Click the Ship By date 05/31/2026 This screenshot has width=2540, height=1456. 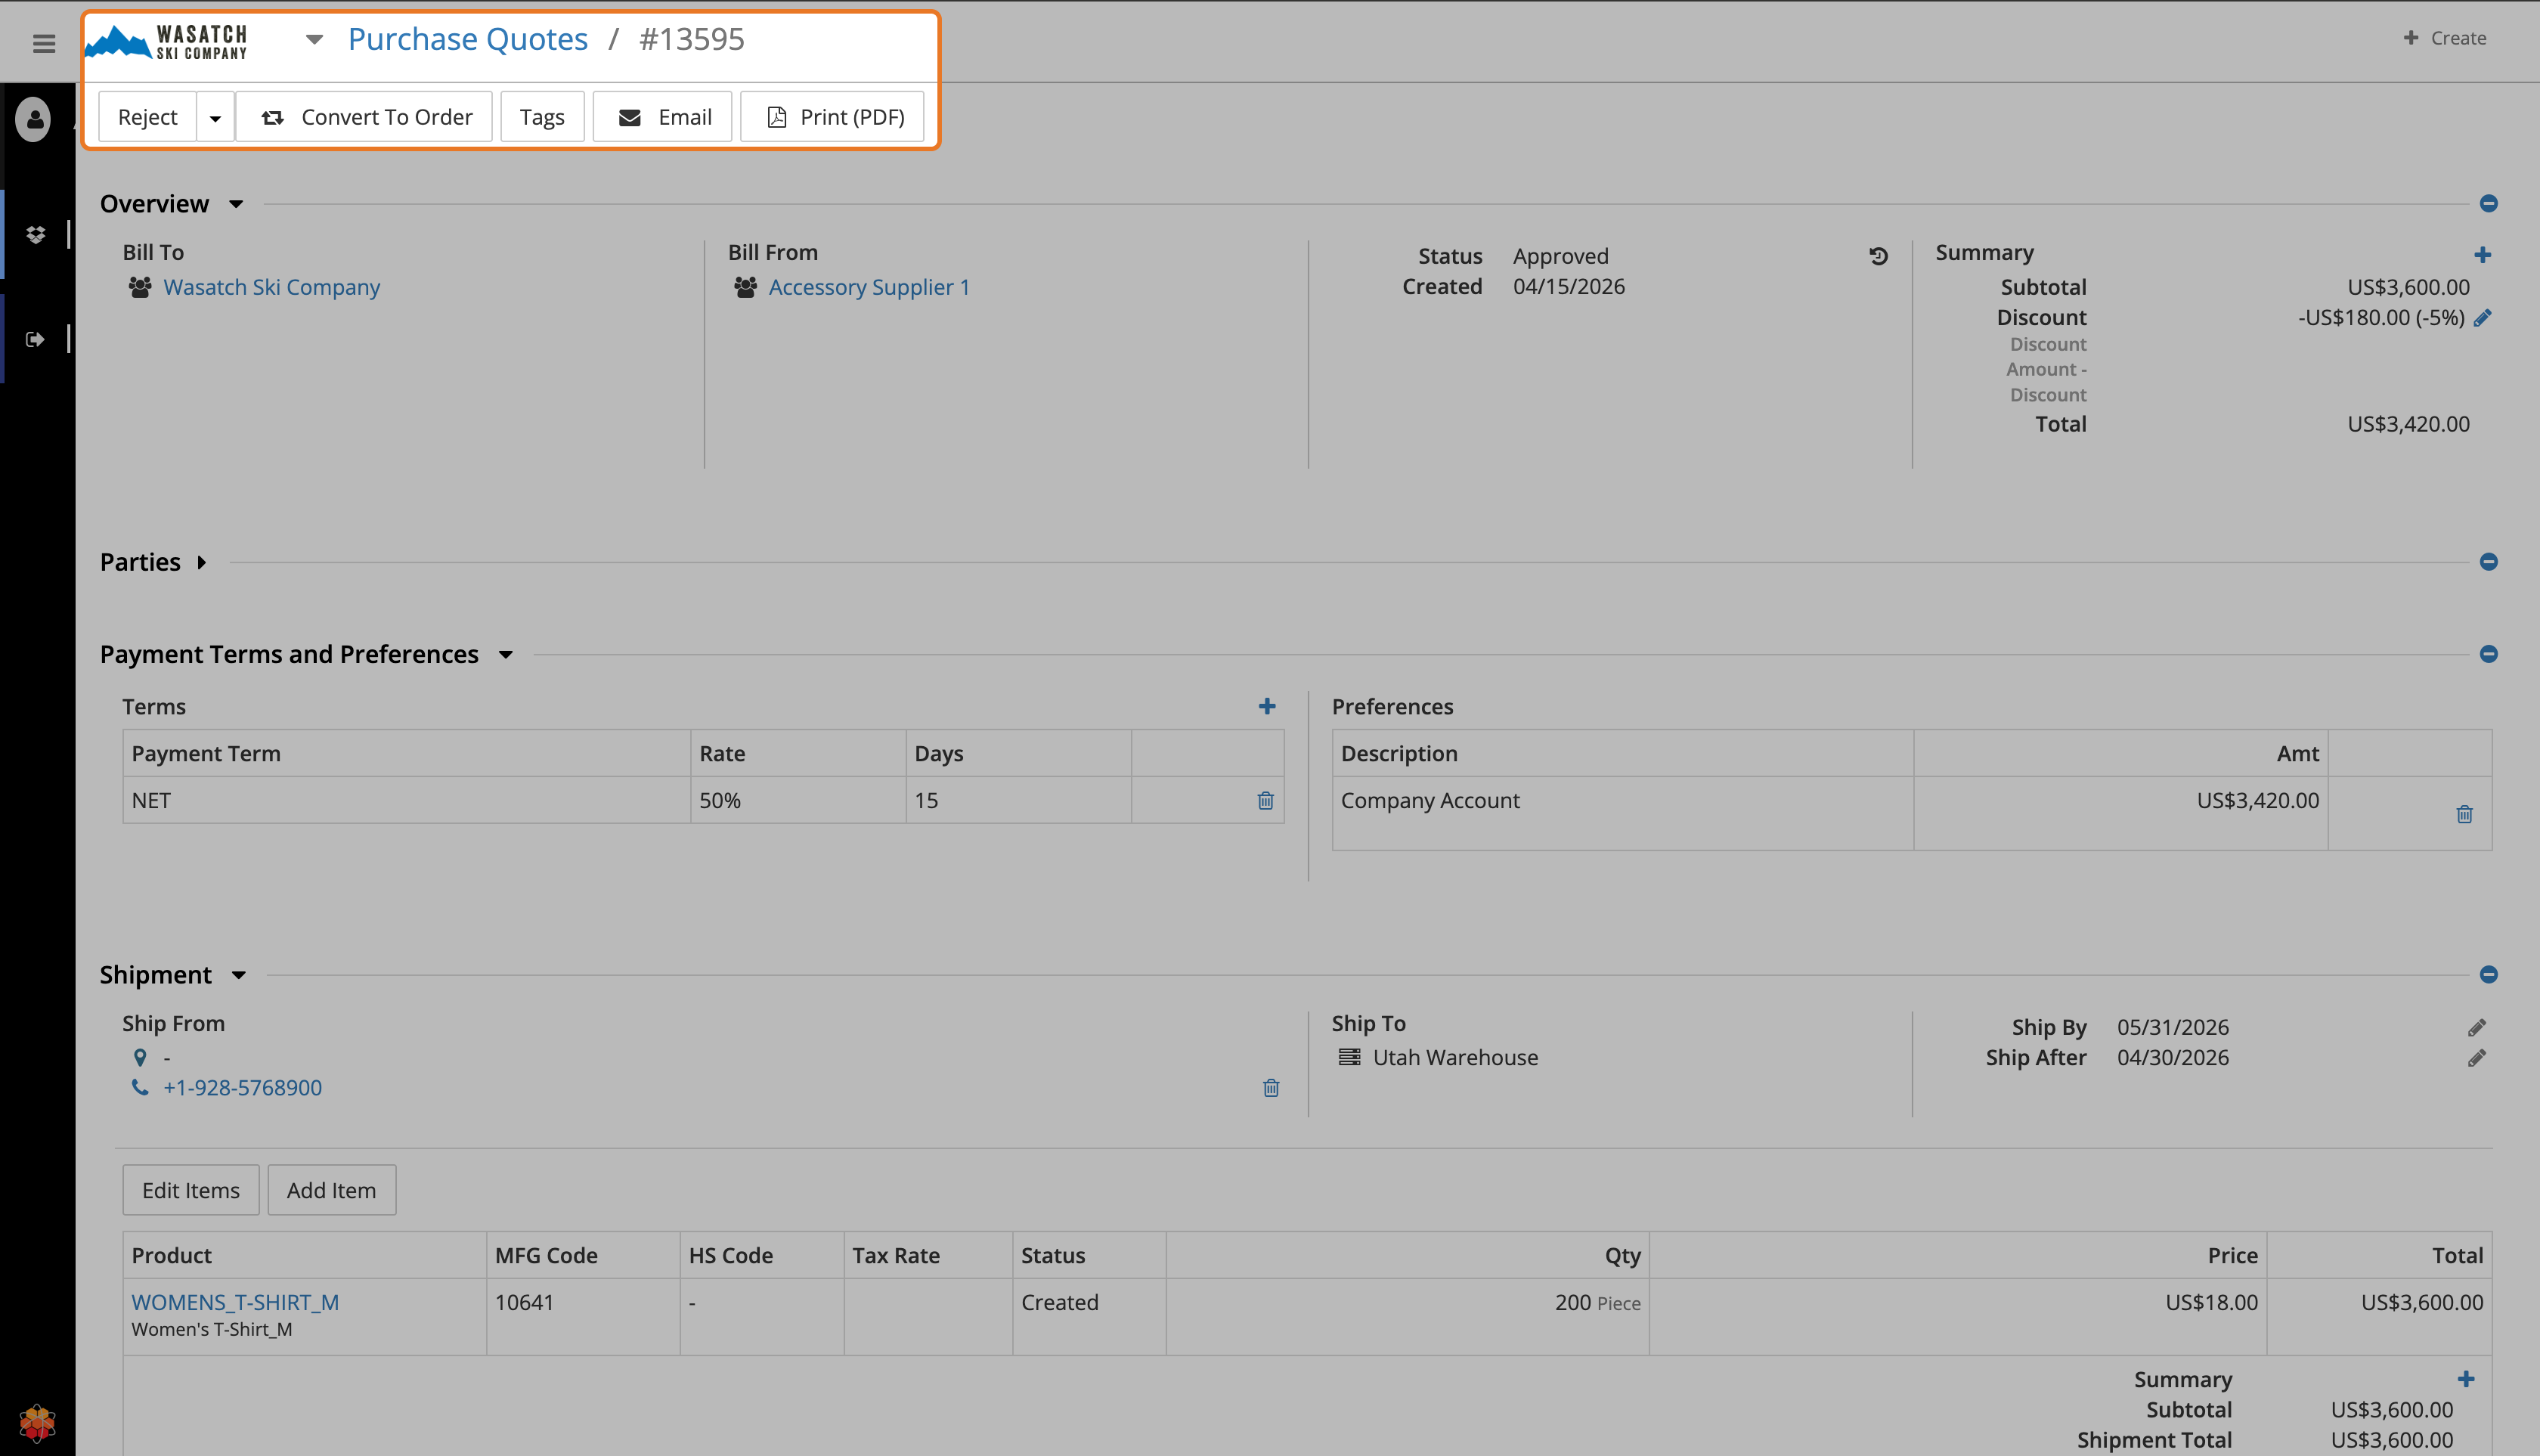coord(2173,1027)
